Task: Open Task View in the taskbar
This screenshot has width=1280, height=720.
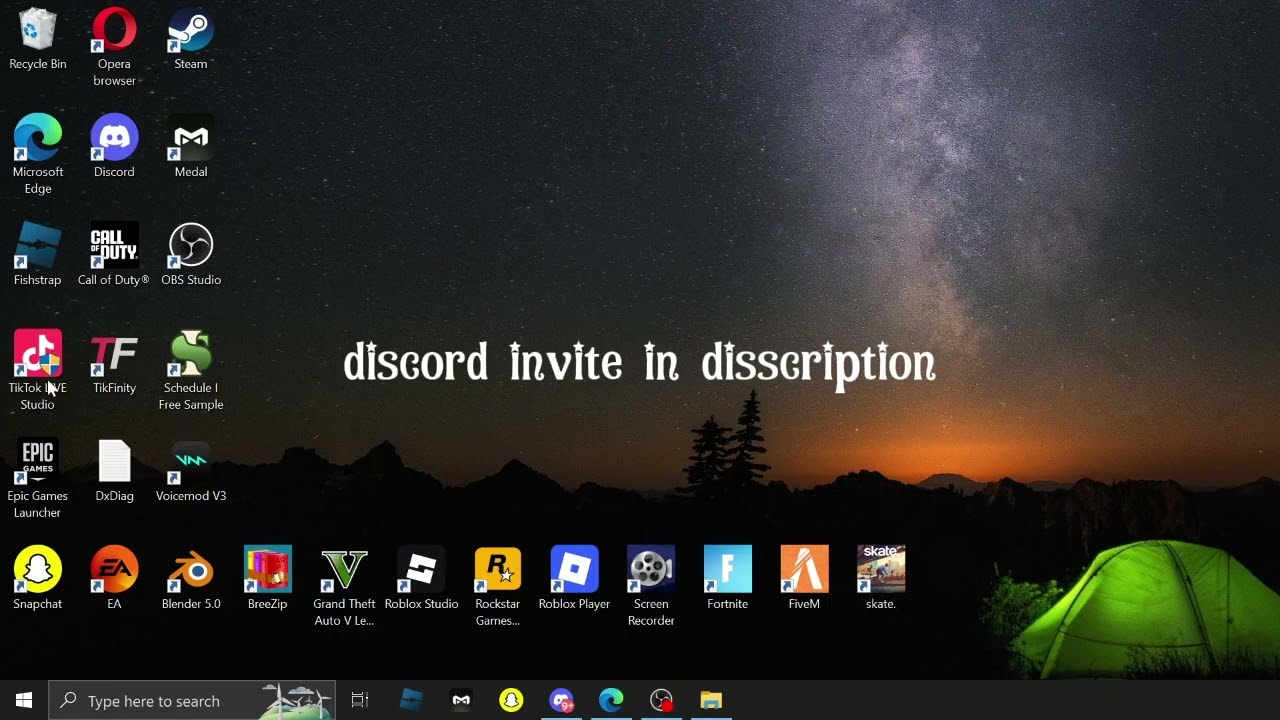Action: (x=360, y=701)
